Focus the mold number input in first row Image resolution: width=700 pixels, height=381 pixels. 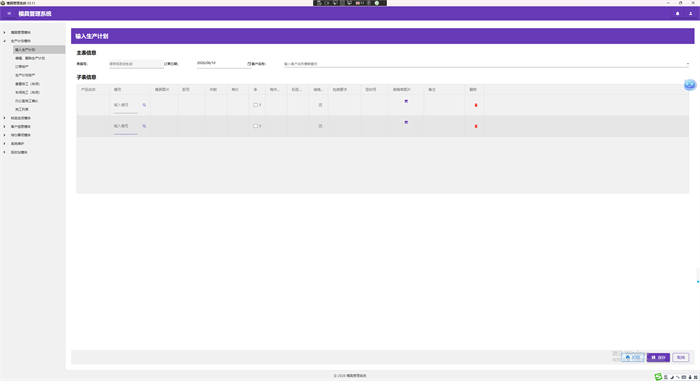tap(125, 105)
